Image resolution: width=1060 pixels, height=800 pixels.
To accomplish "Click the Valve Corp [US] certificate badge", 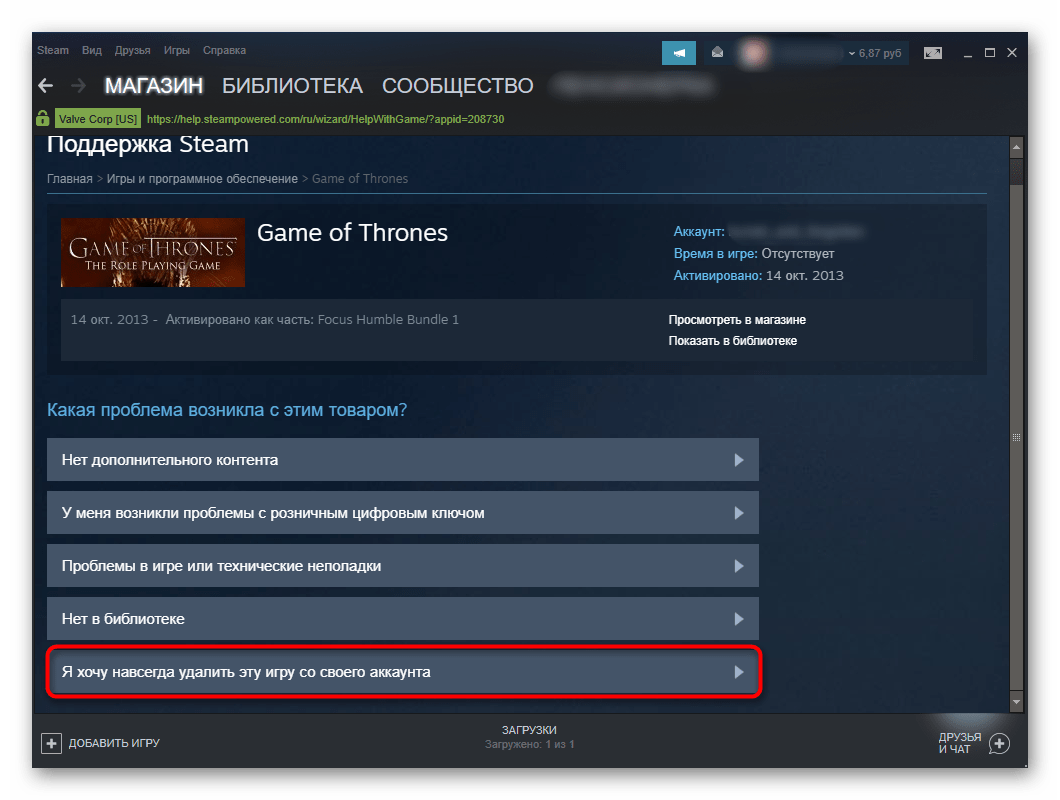I will coord(98,119).
